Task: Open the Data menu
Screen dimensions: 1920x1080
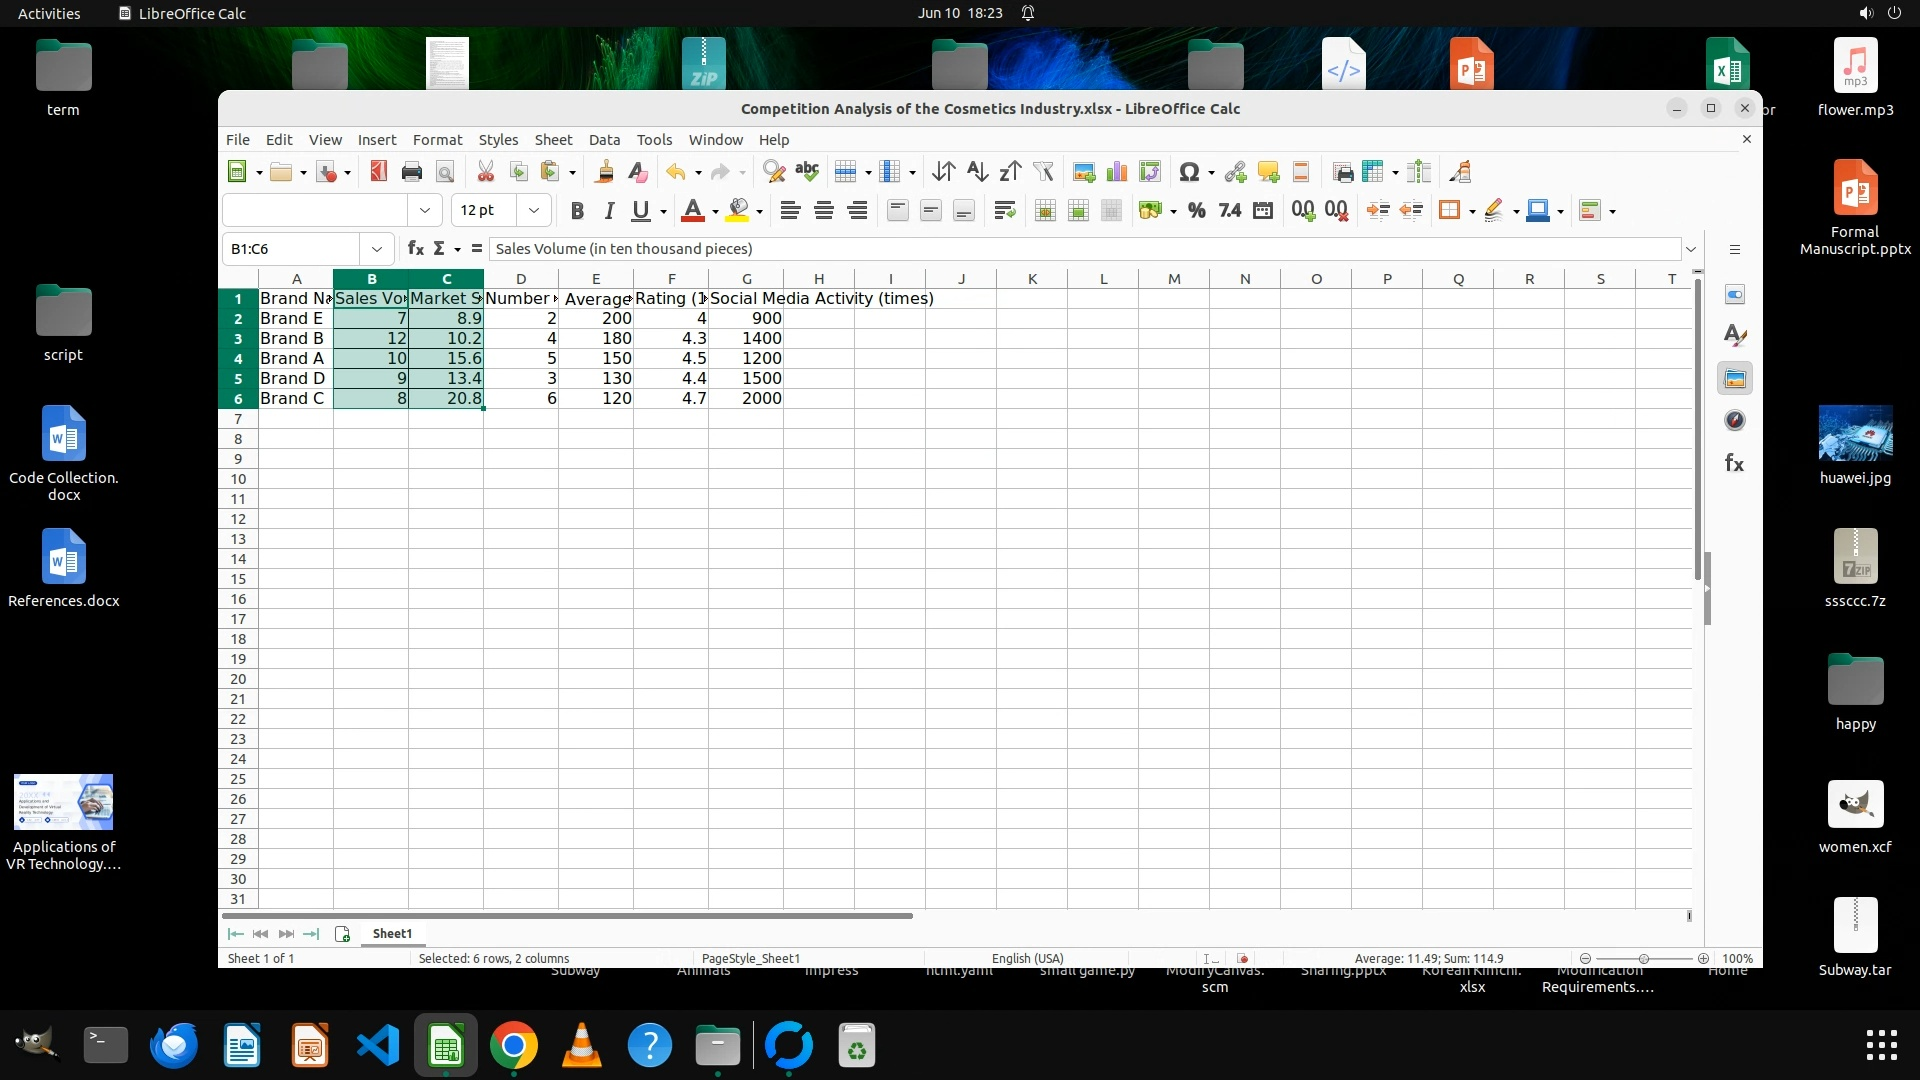Action: point(604,140)
